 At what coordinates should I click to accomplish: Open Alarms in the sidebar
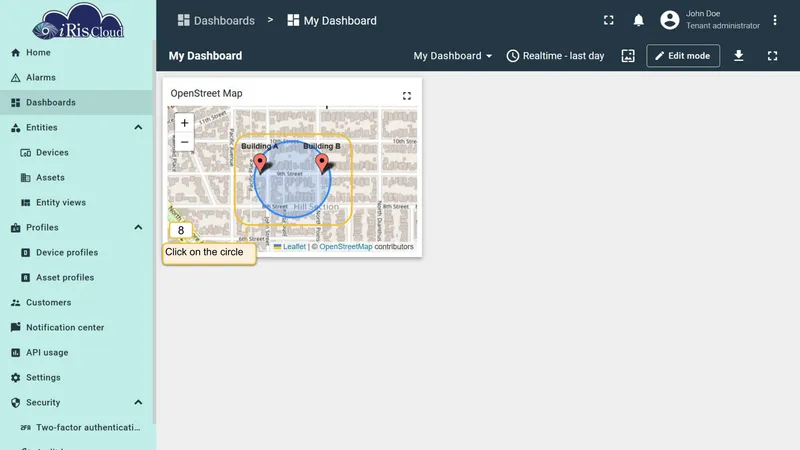[77, 78]
